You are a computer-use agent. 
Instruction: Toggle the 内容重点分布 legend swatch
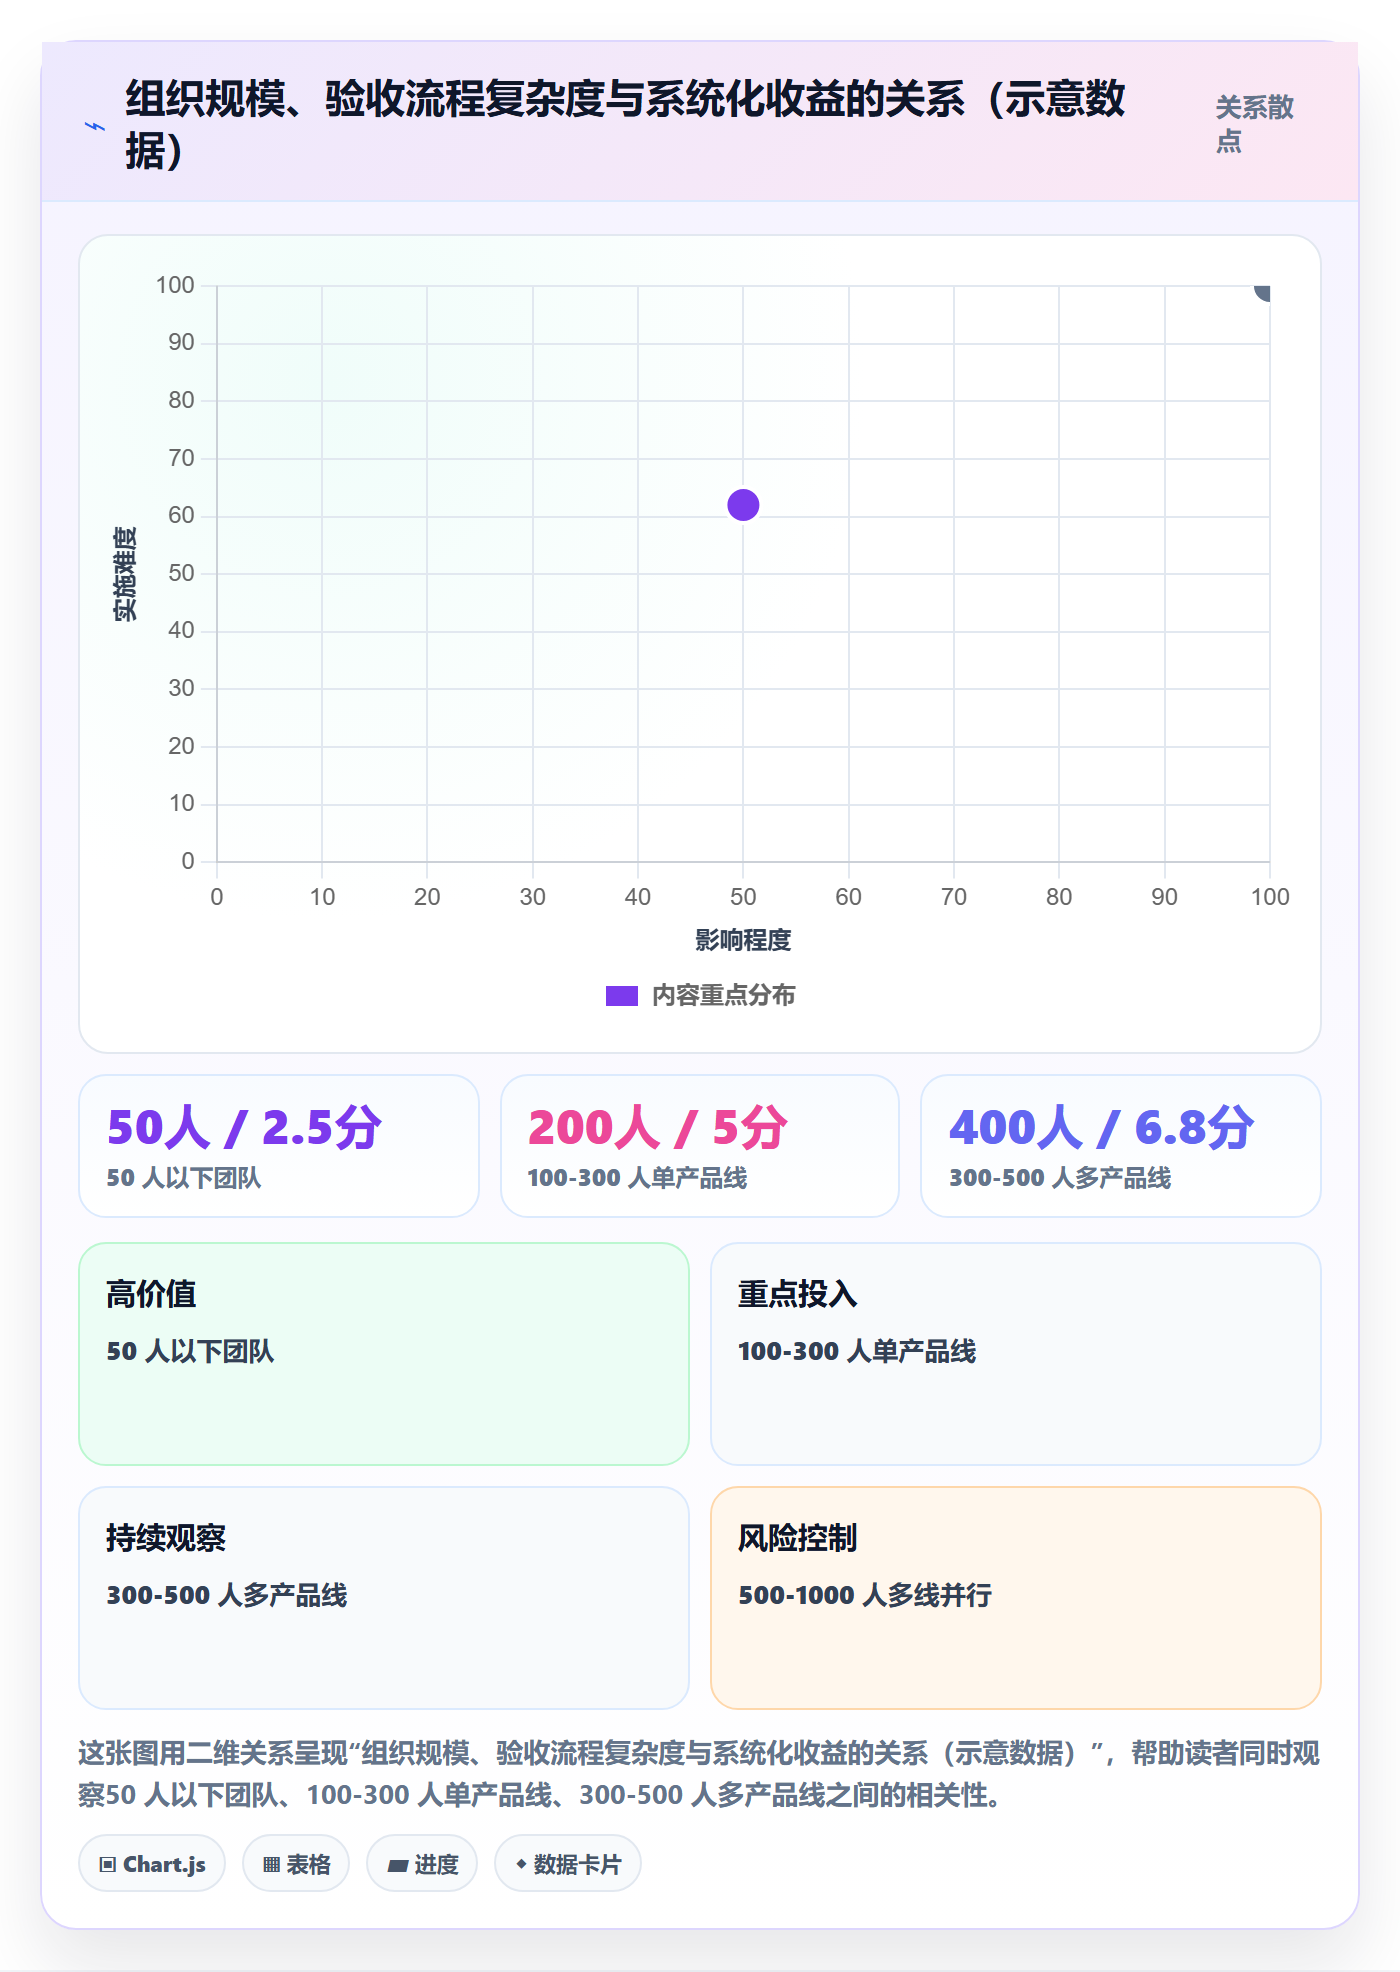click(621, 996)
